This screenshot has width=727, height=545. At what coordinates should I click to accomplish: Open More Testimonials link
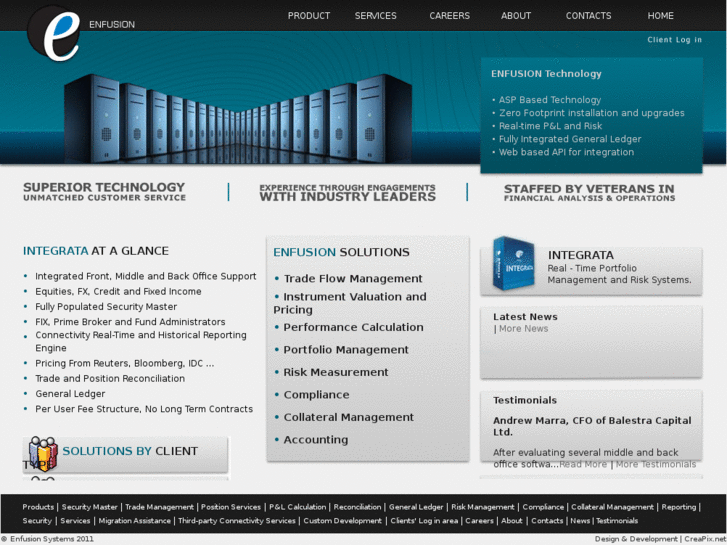[656, 464]
